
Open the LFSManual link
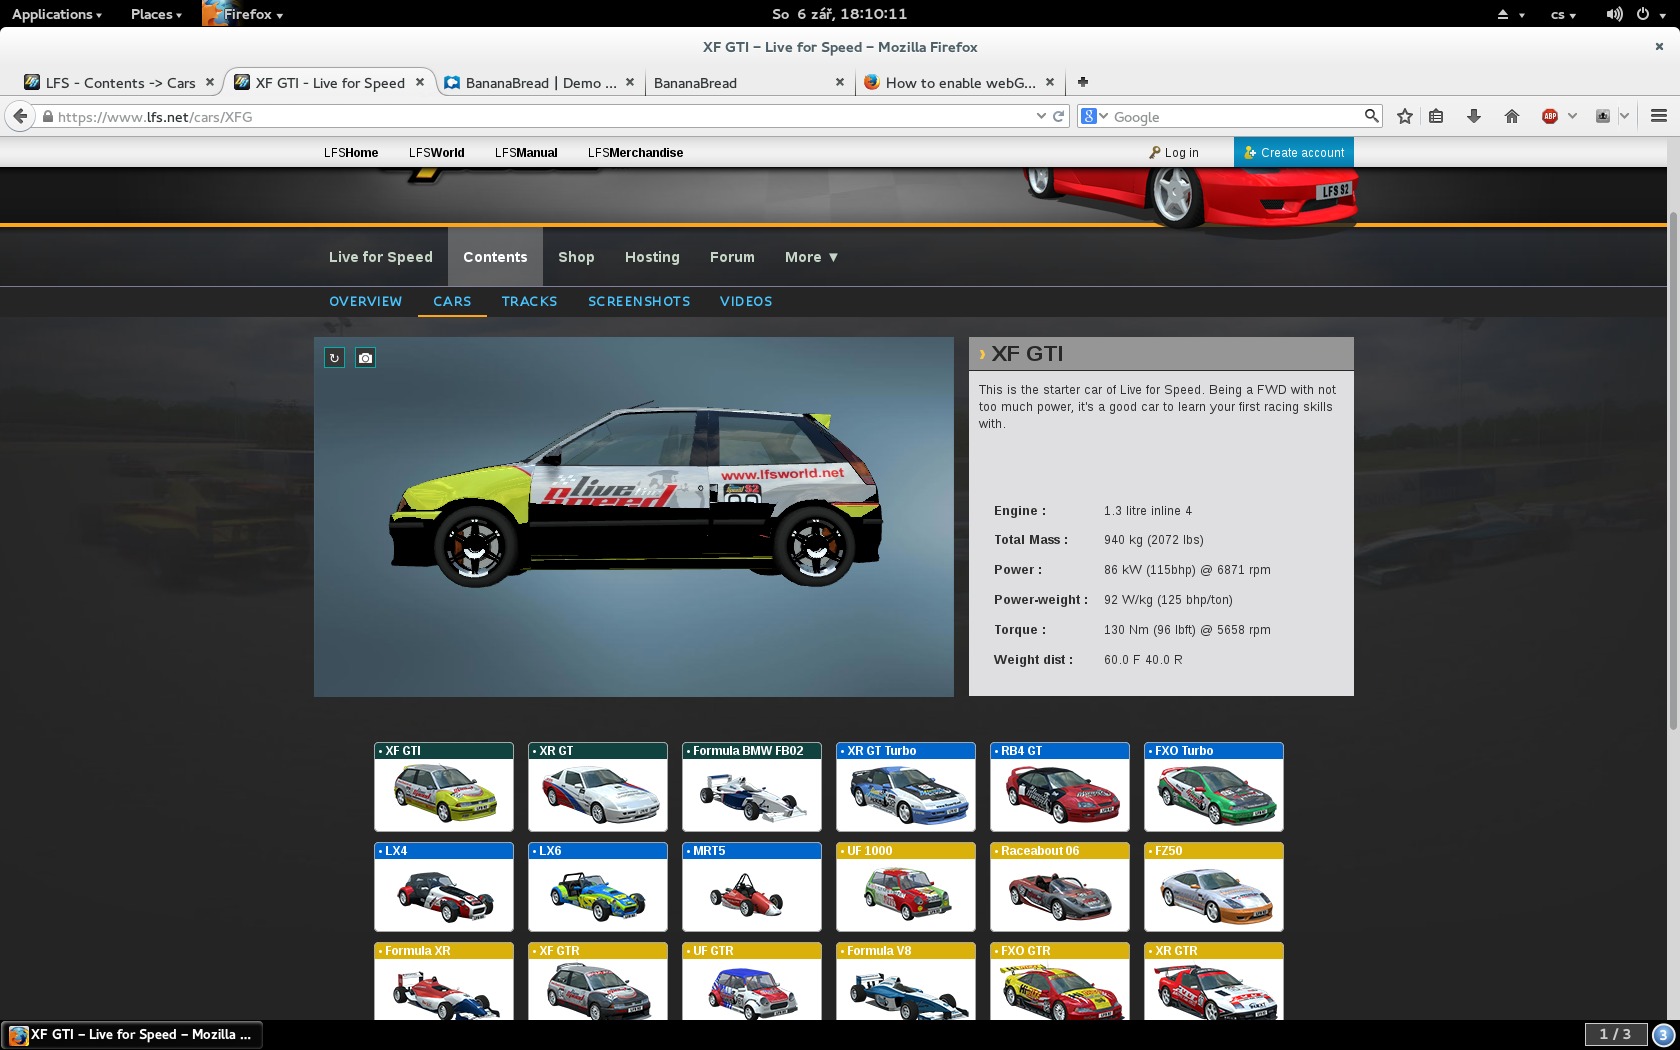click(x=526, y=153)
